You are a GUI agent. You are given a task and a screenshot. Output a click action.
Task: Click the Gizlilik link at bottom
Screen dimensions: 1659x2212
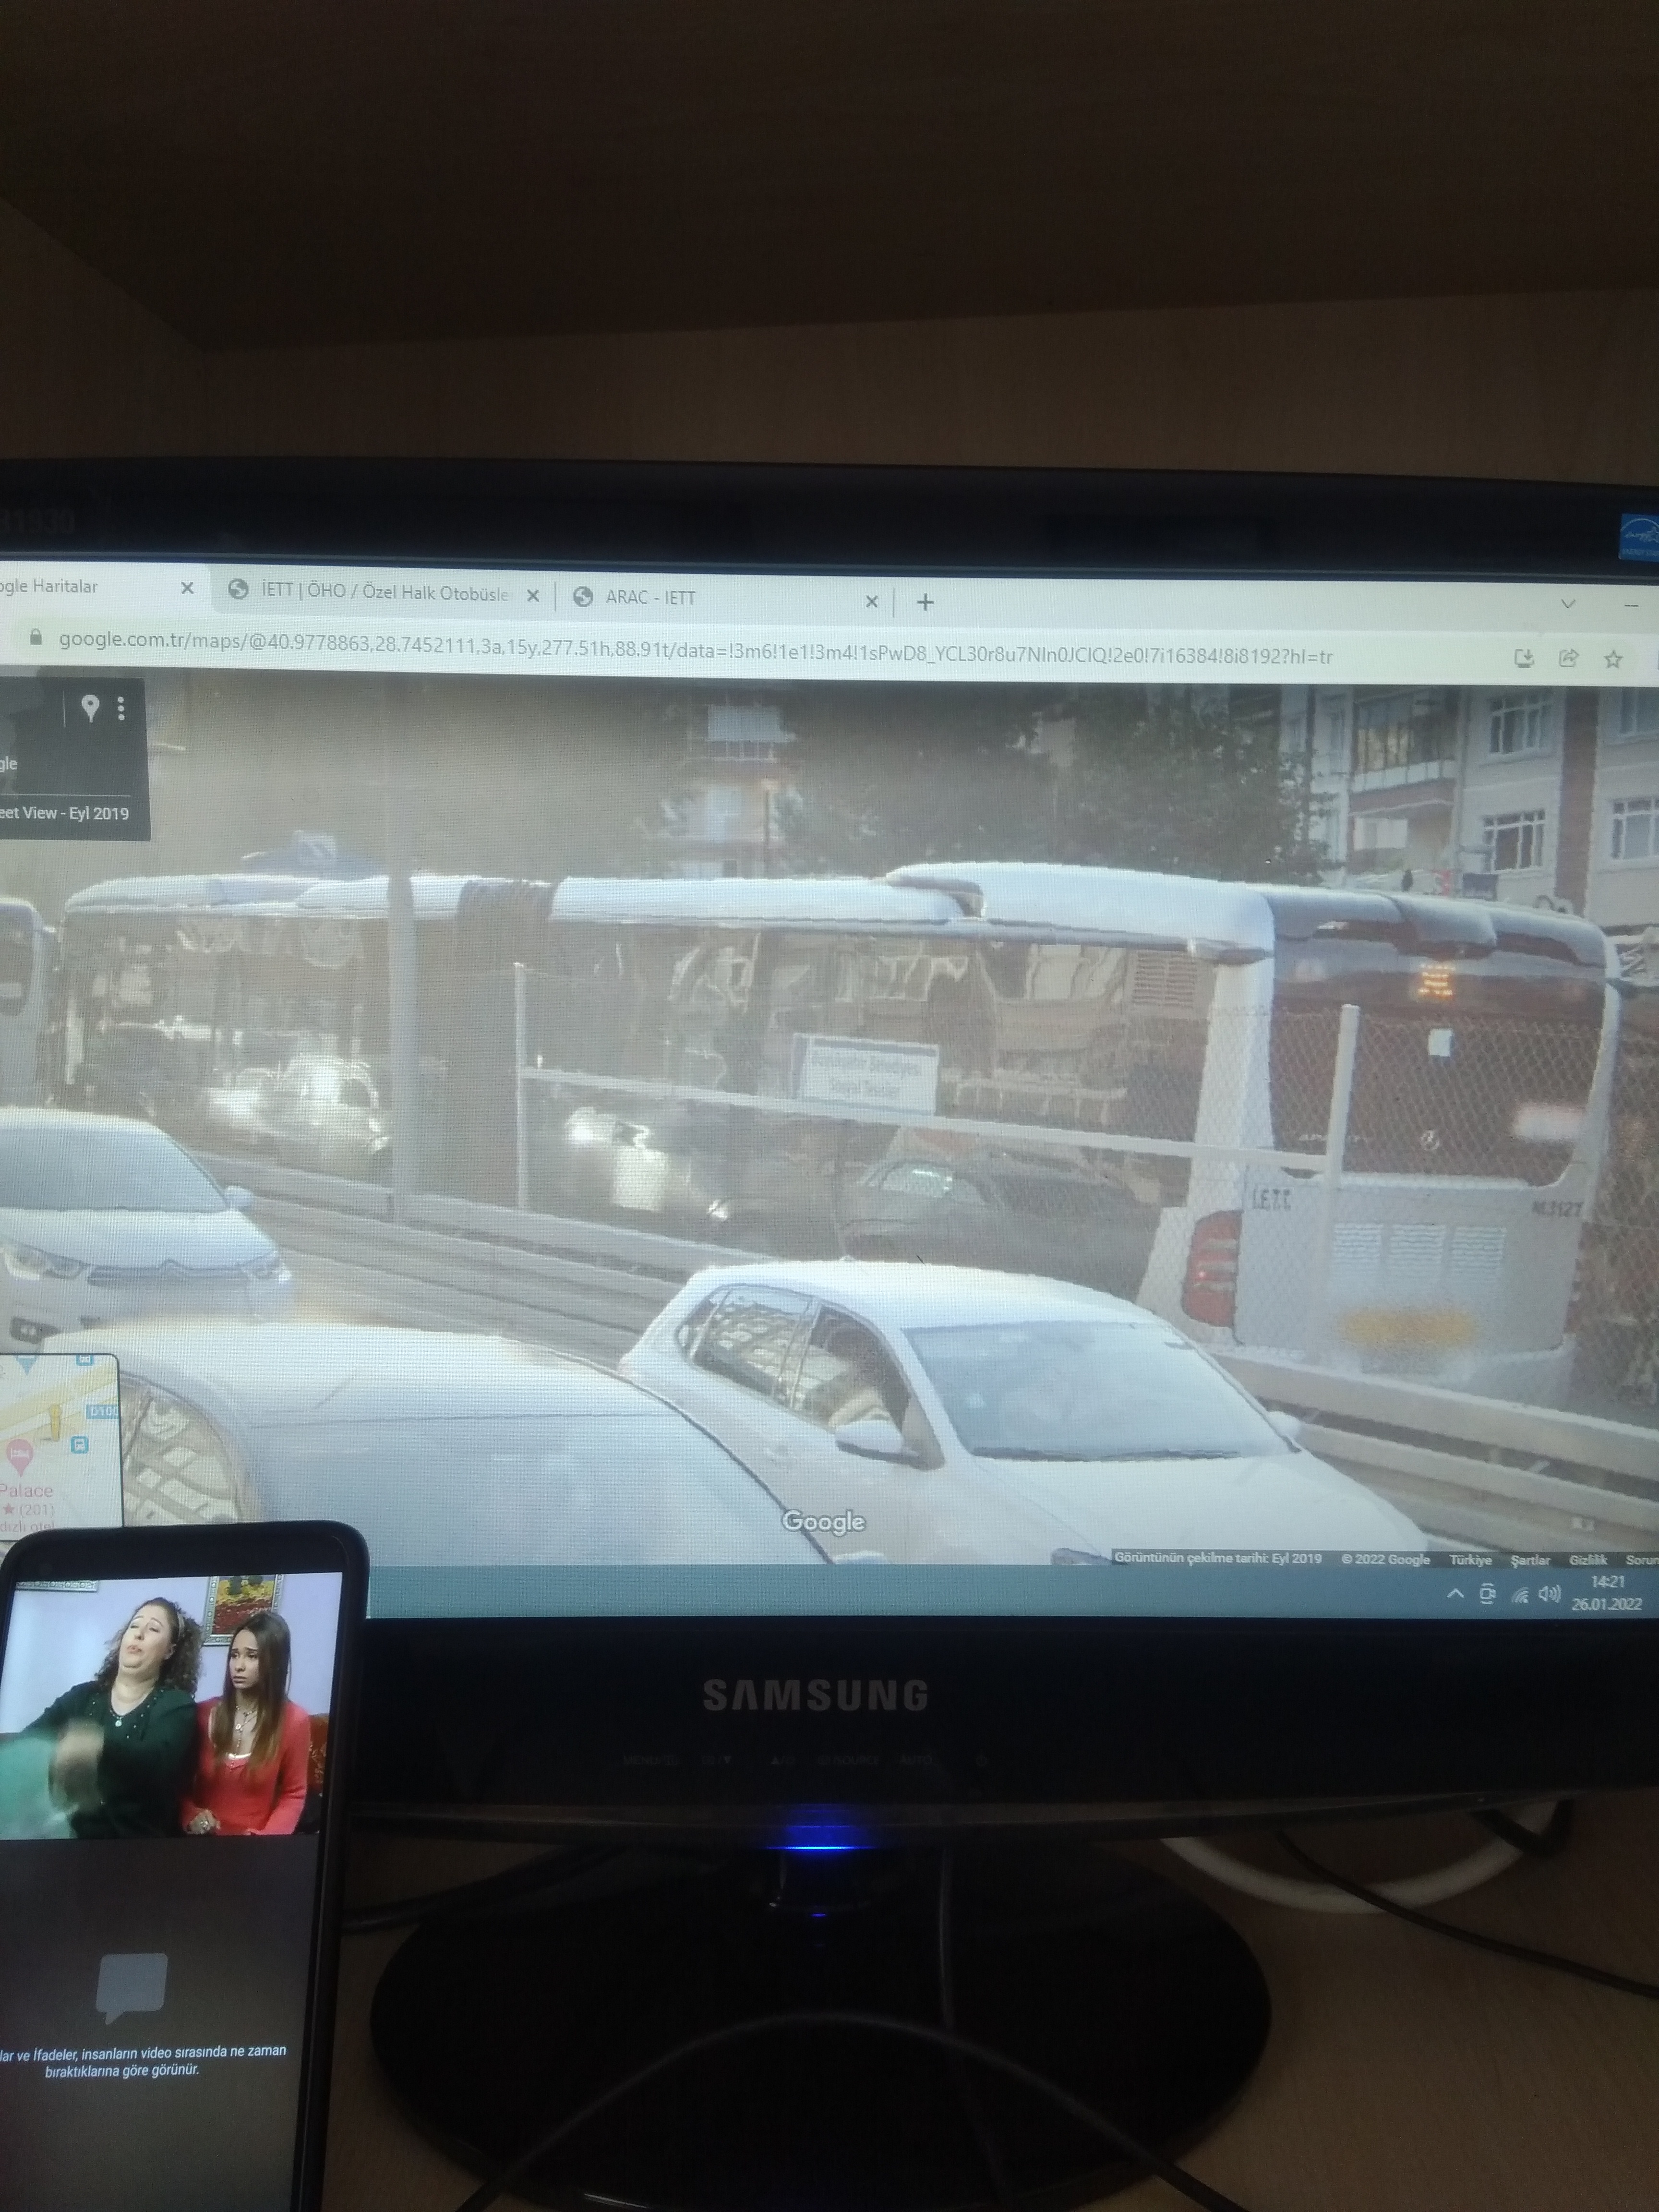click(x=1587, y=1560)
